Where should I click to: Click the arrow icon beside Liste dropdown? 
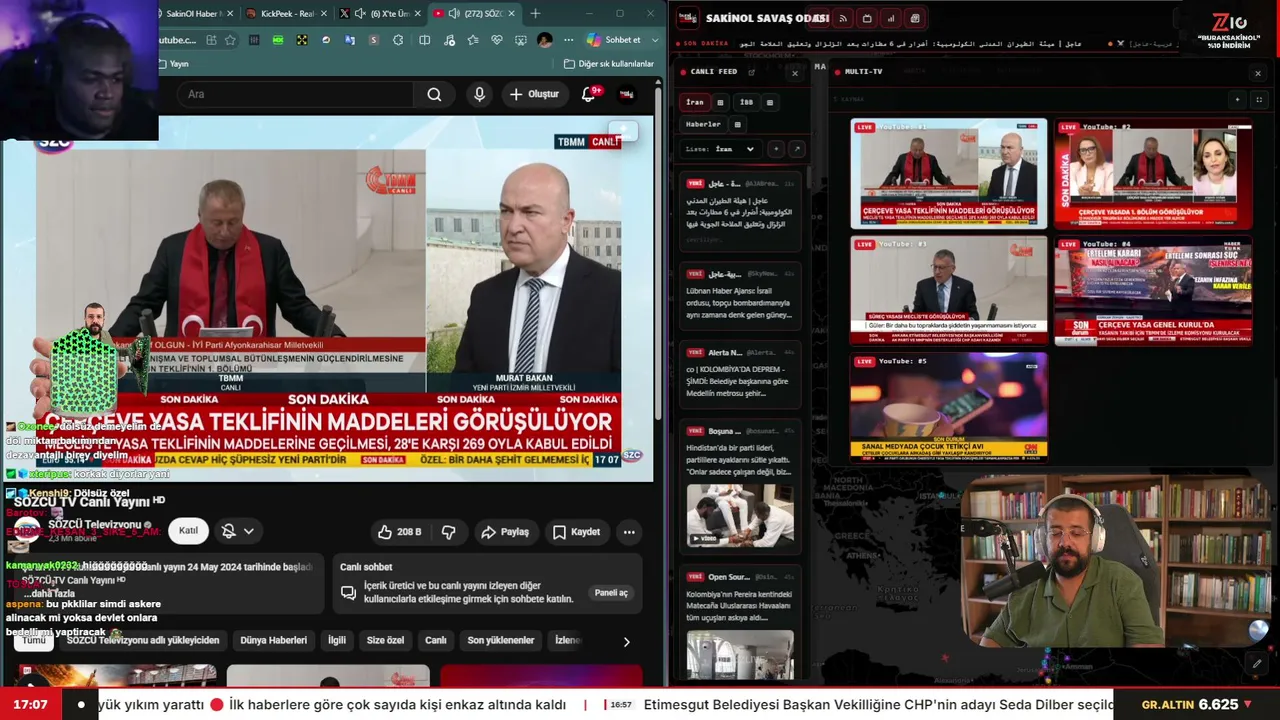coord(797,149)
